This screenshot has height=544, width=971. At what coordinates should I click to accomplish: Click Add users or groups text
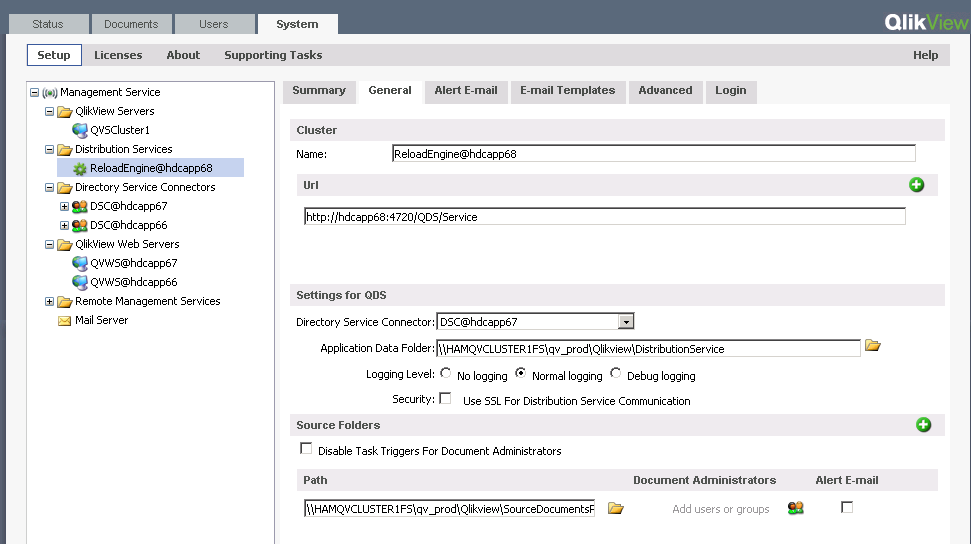tap(720, 509)
